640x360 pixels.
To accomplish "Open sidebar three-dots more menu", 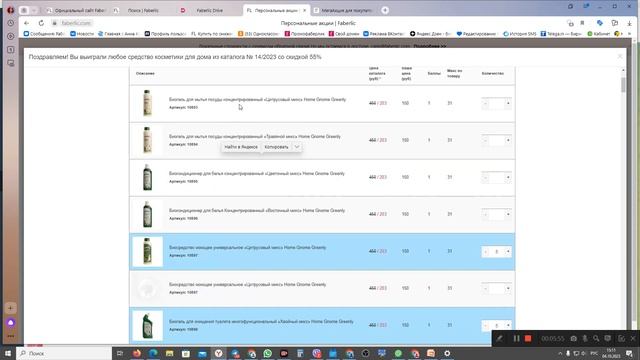I will (11, 336).
